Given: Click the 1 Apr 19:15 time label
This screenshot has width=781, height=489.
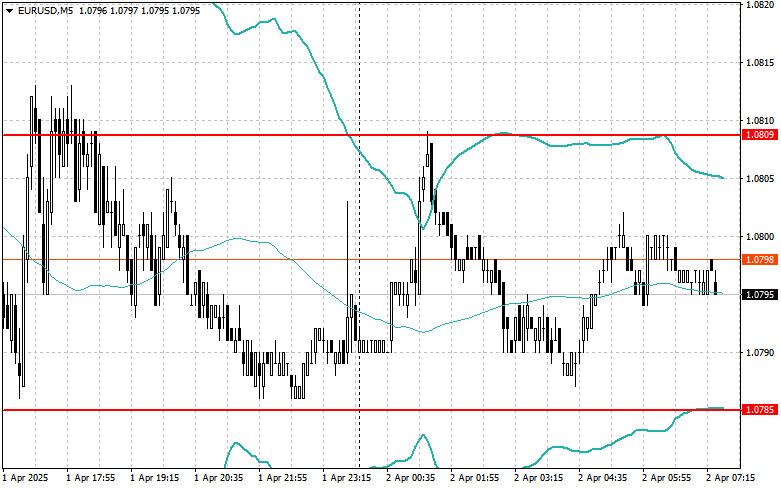Looking at the screenshot, I should [154, 478].
